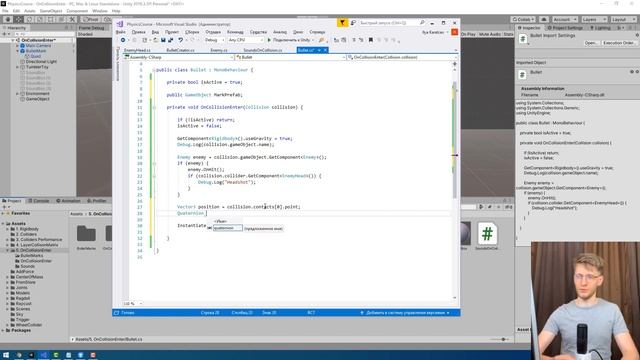Collapse the Bullet class fold marker
The height and width of the screenshot is (360, 640).
154,70
